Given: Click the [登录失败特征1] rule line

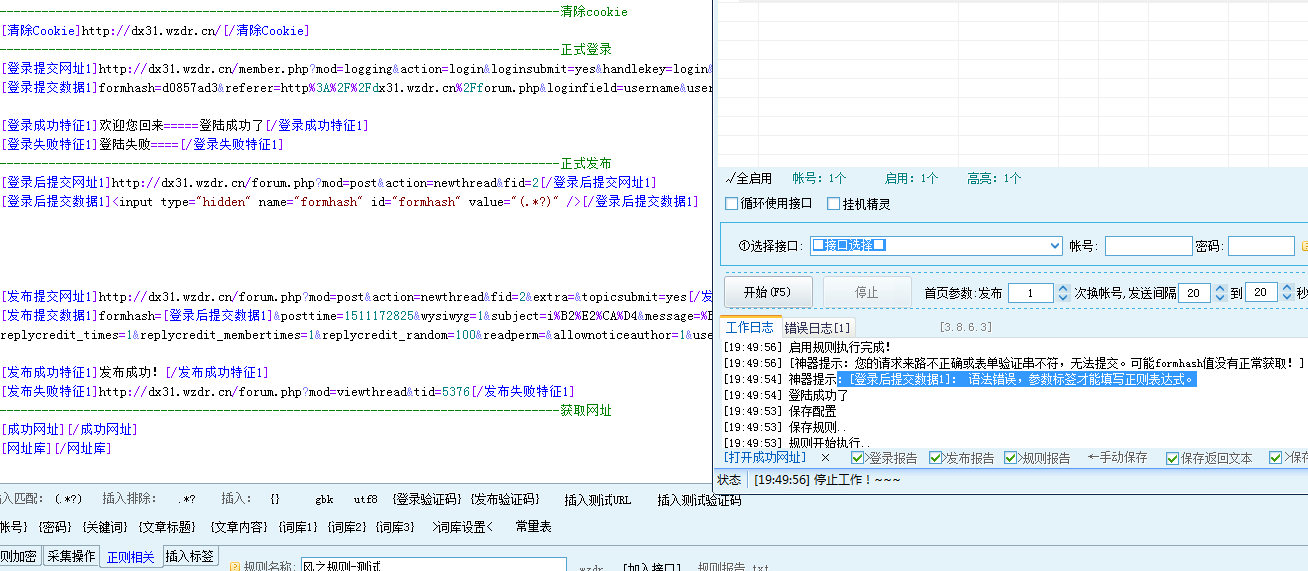Looking at the screenshot, I should [141, 145].
